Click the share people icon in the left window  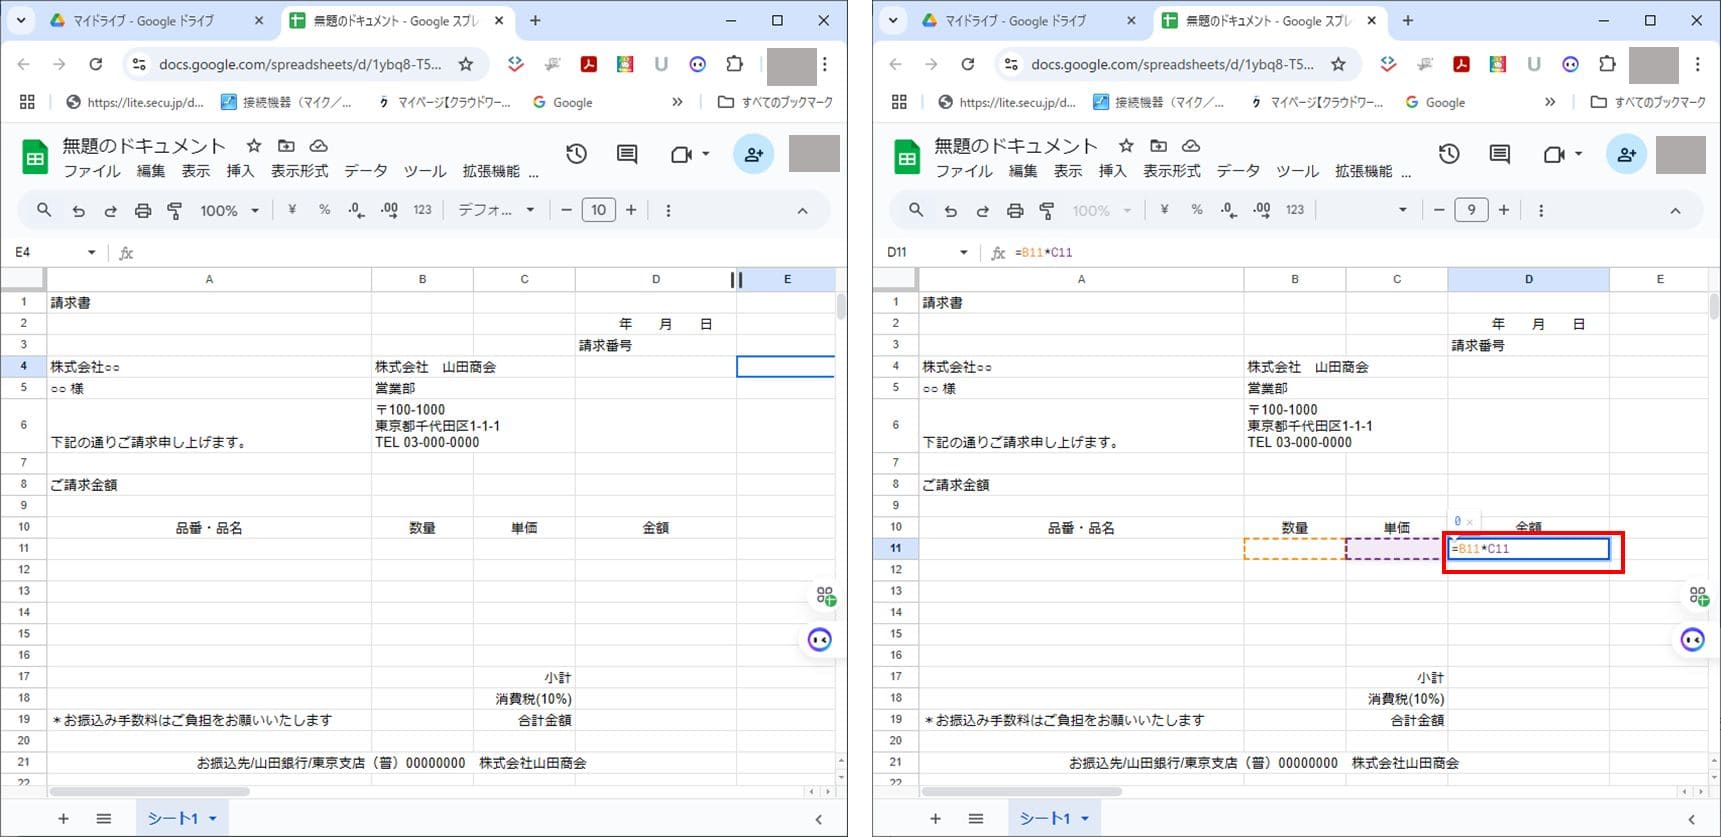tap(753, 154)
